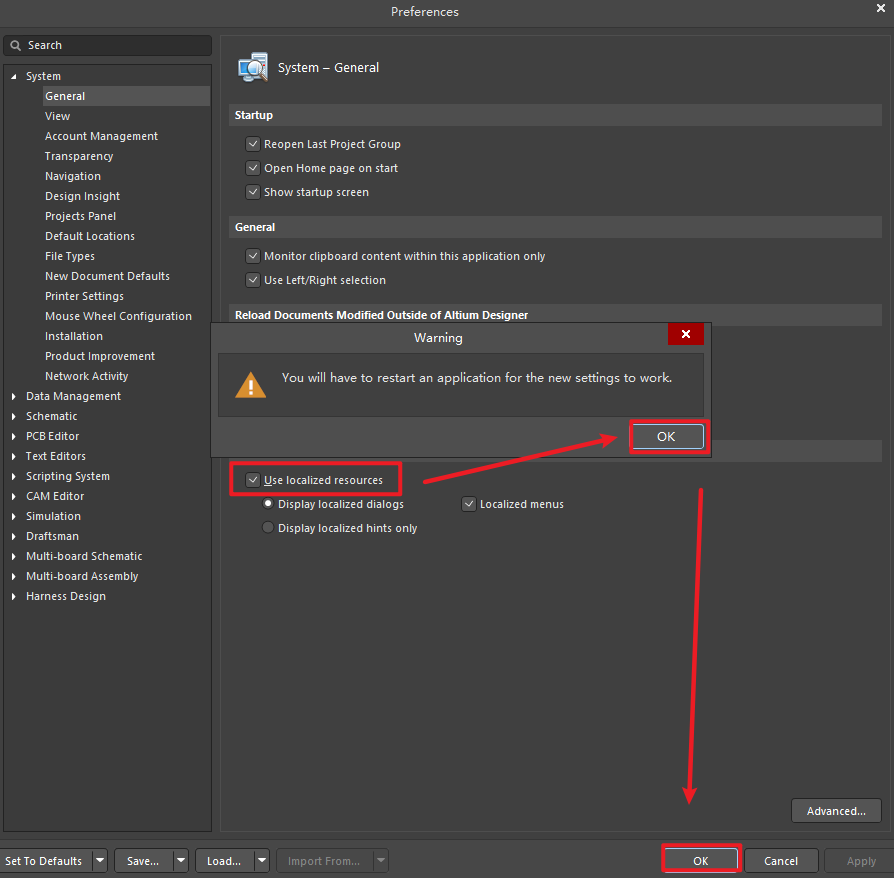The width and height of the screenshot is (894, 878).
Task: Click into the Search field
Action: click(115, 46)
